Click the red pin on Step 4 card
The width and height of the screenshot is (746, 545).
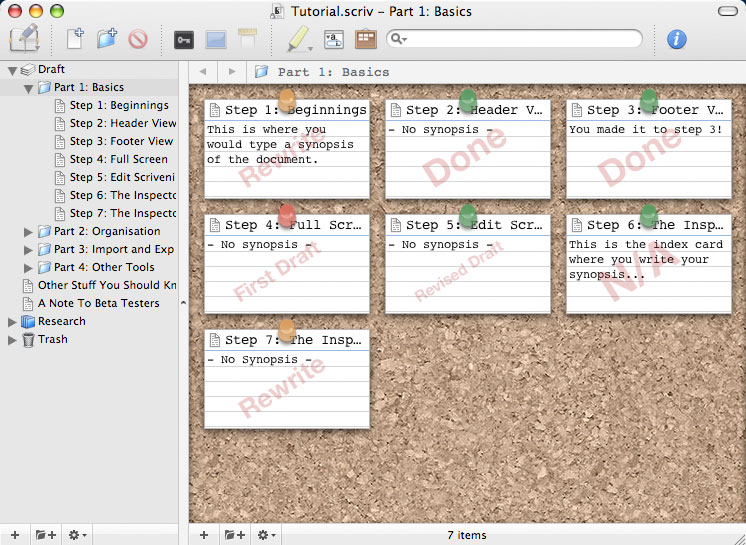tap(287, 214)
